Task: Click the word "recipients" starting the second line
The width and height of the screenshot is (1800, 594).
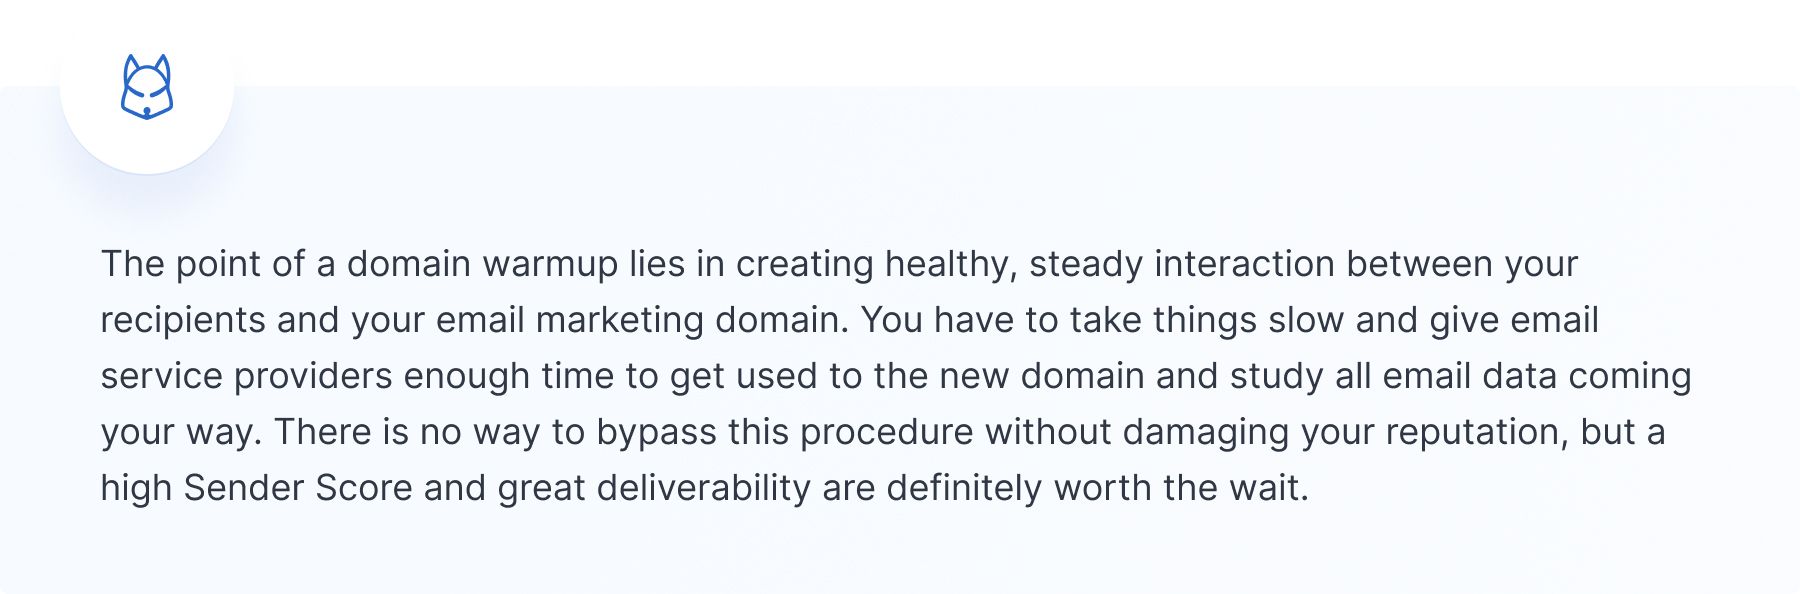Action: pyautogui.click(x=184, y=320)
